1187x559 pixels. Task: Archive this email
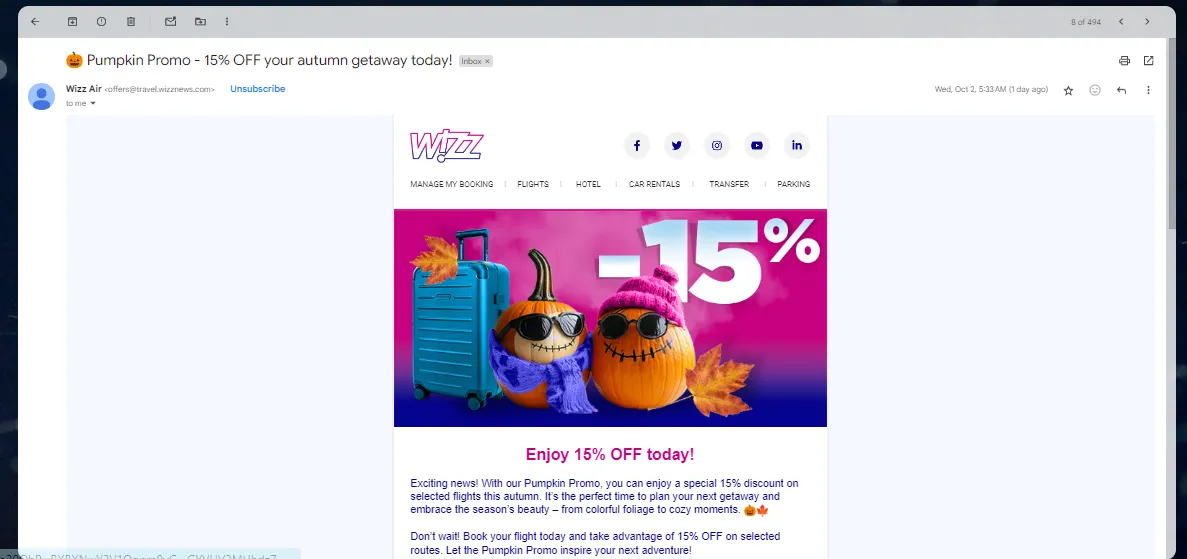tap(73, 22)
